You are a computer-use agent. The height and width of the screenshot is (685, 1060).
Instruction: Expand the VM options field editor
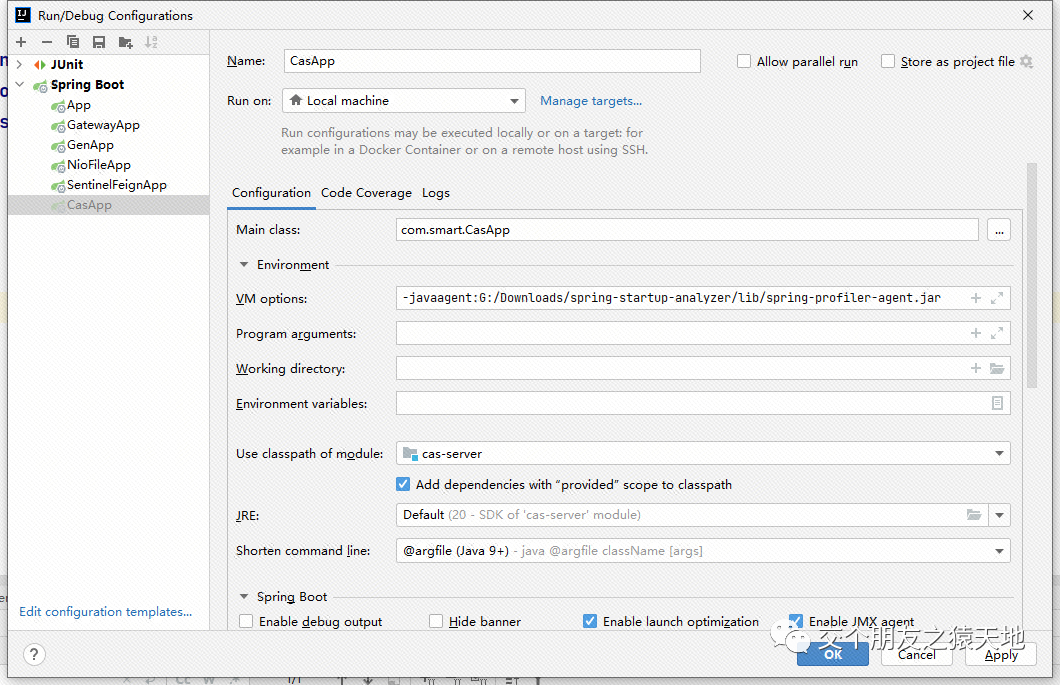coord(996,298)
